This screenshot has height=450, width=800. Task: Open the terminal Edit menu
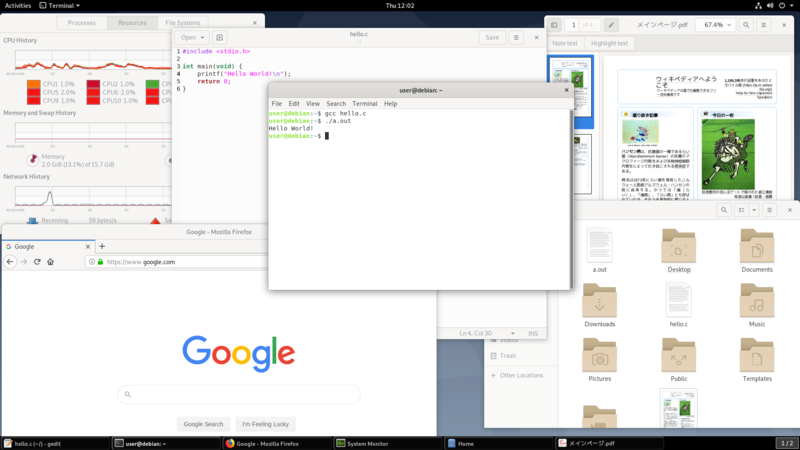coord(294,104)
